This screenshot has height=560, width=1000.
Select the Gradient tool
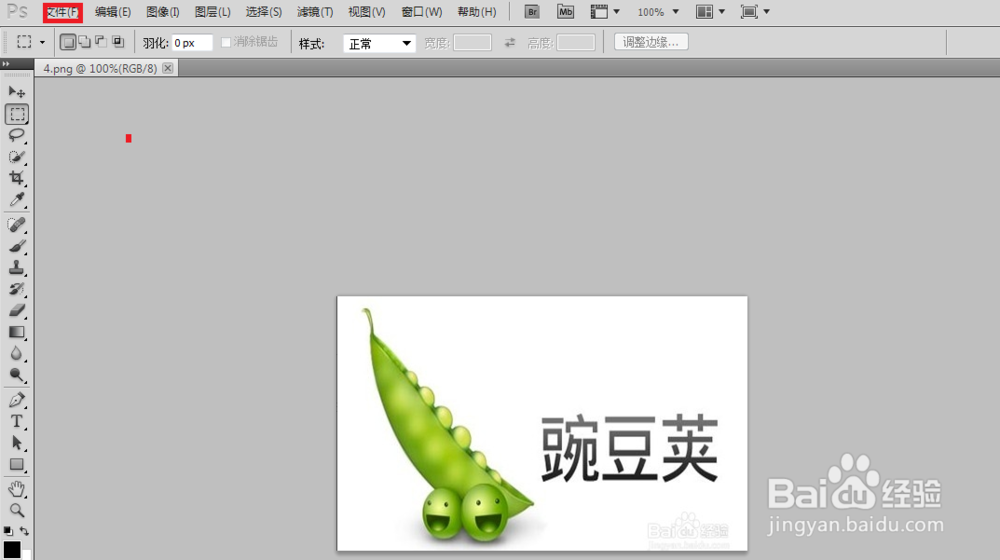17,332
